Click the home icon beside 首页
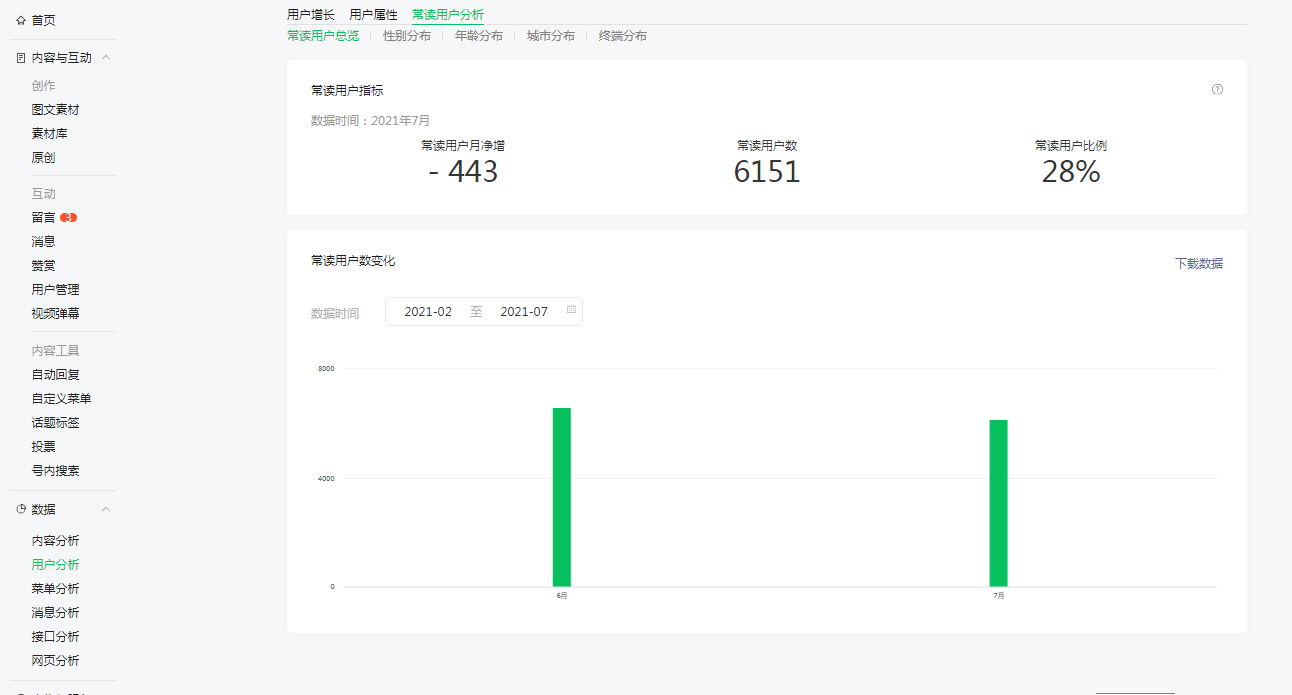Viewport: 1292px width, 695px height. (x=21, y=20)
